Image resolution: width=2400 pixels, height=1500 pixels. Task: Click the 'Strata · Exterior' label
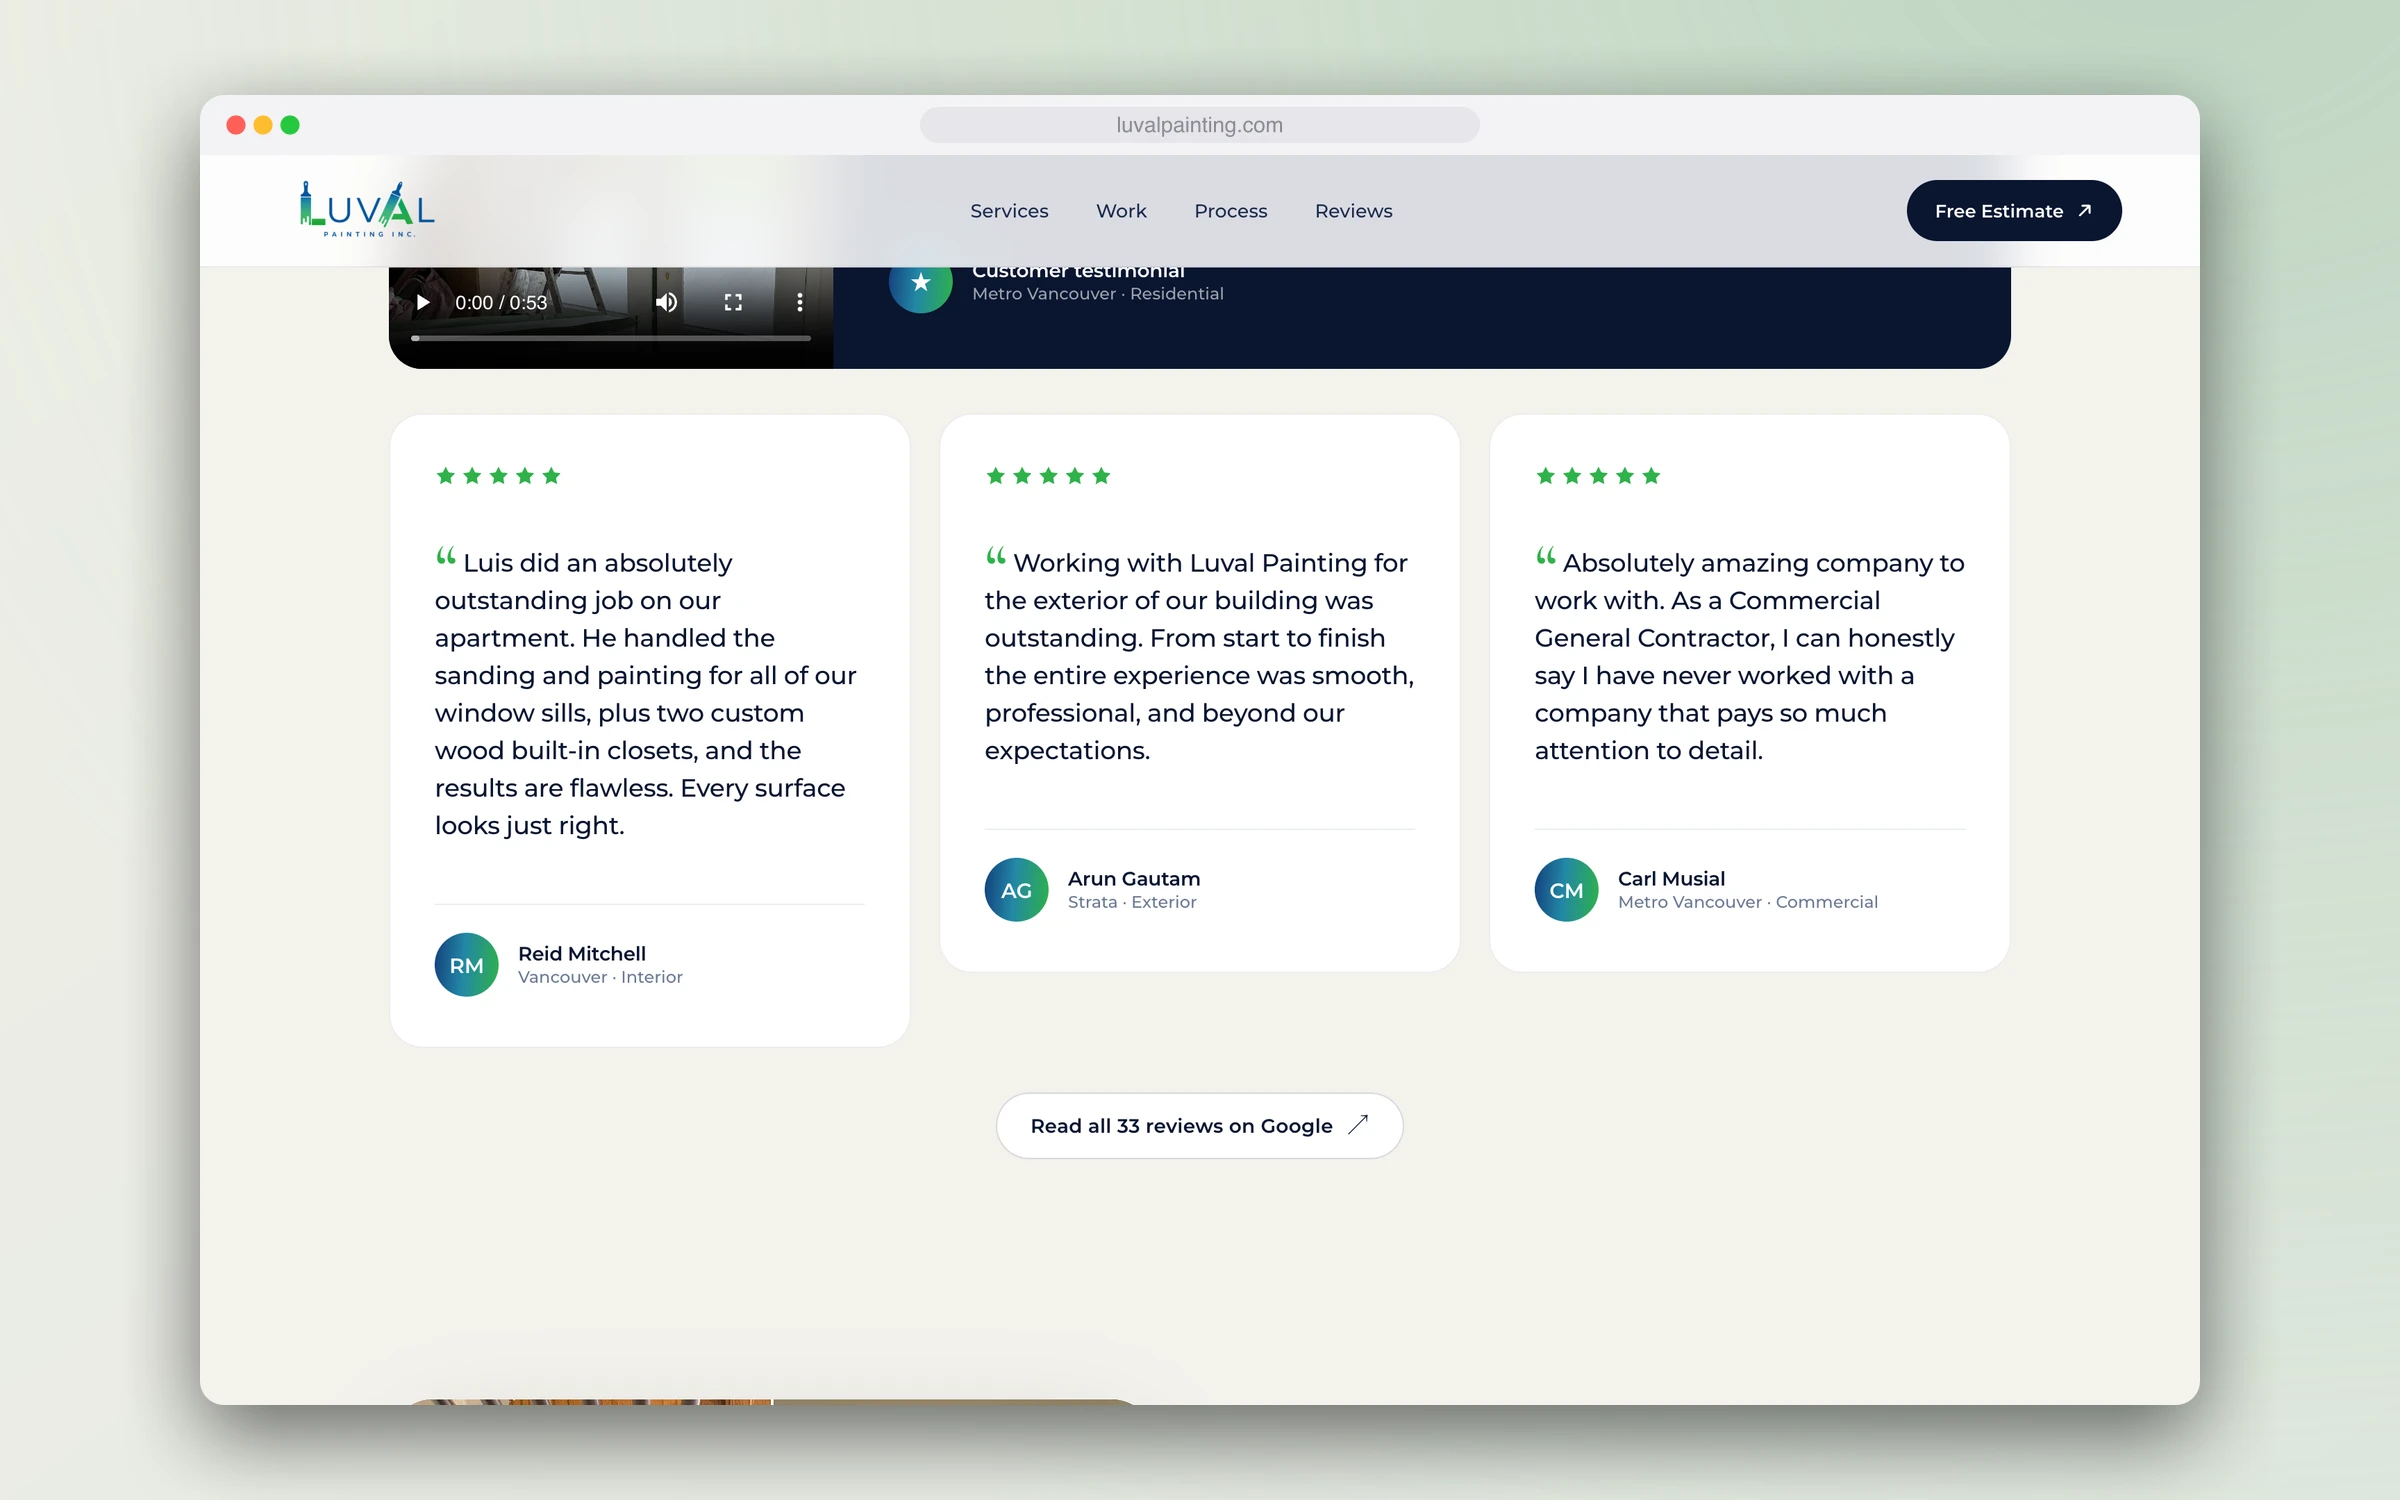1132,902
